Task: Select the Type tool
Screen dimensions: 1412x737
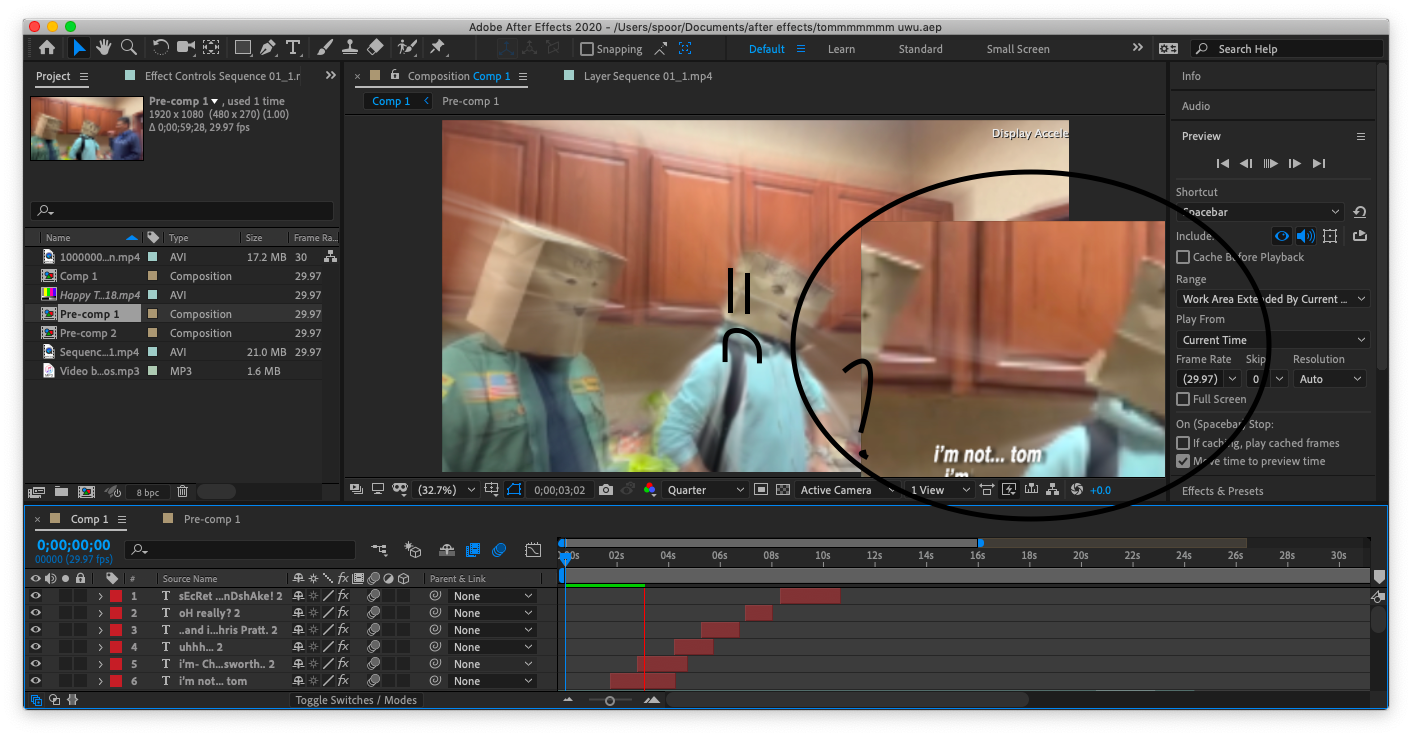Action: tap(294, 47)
